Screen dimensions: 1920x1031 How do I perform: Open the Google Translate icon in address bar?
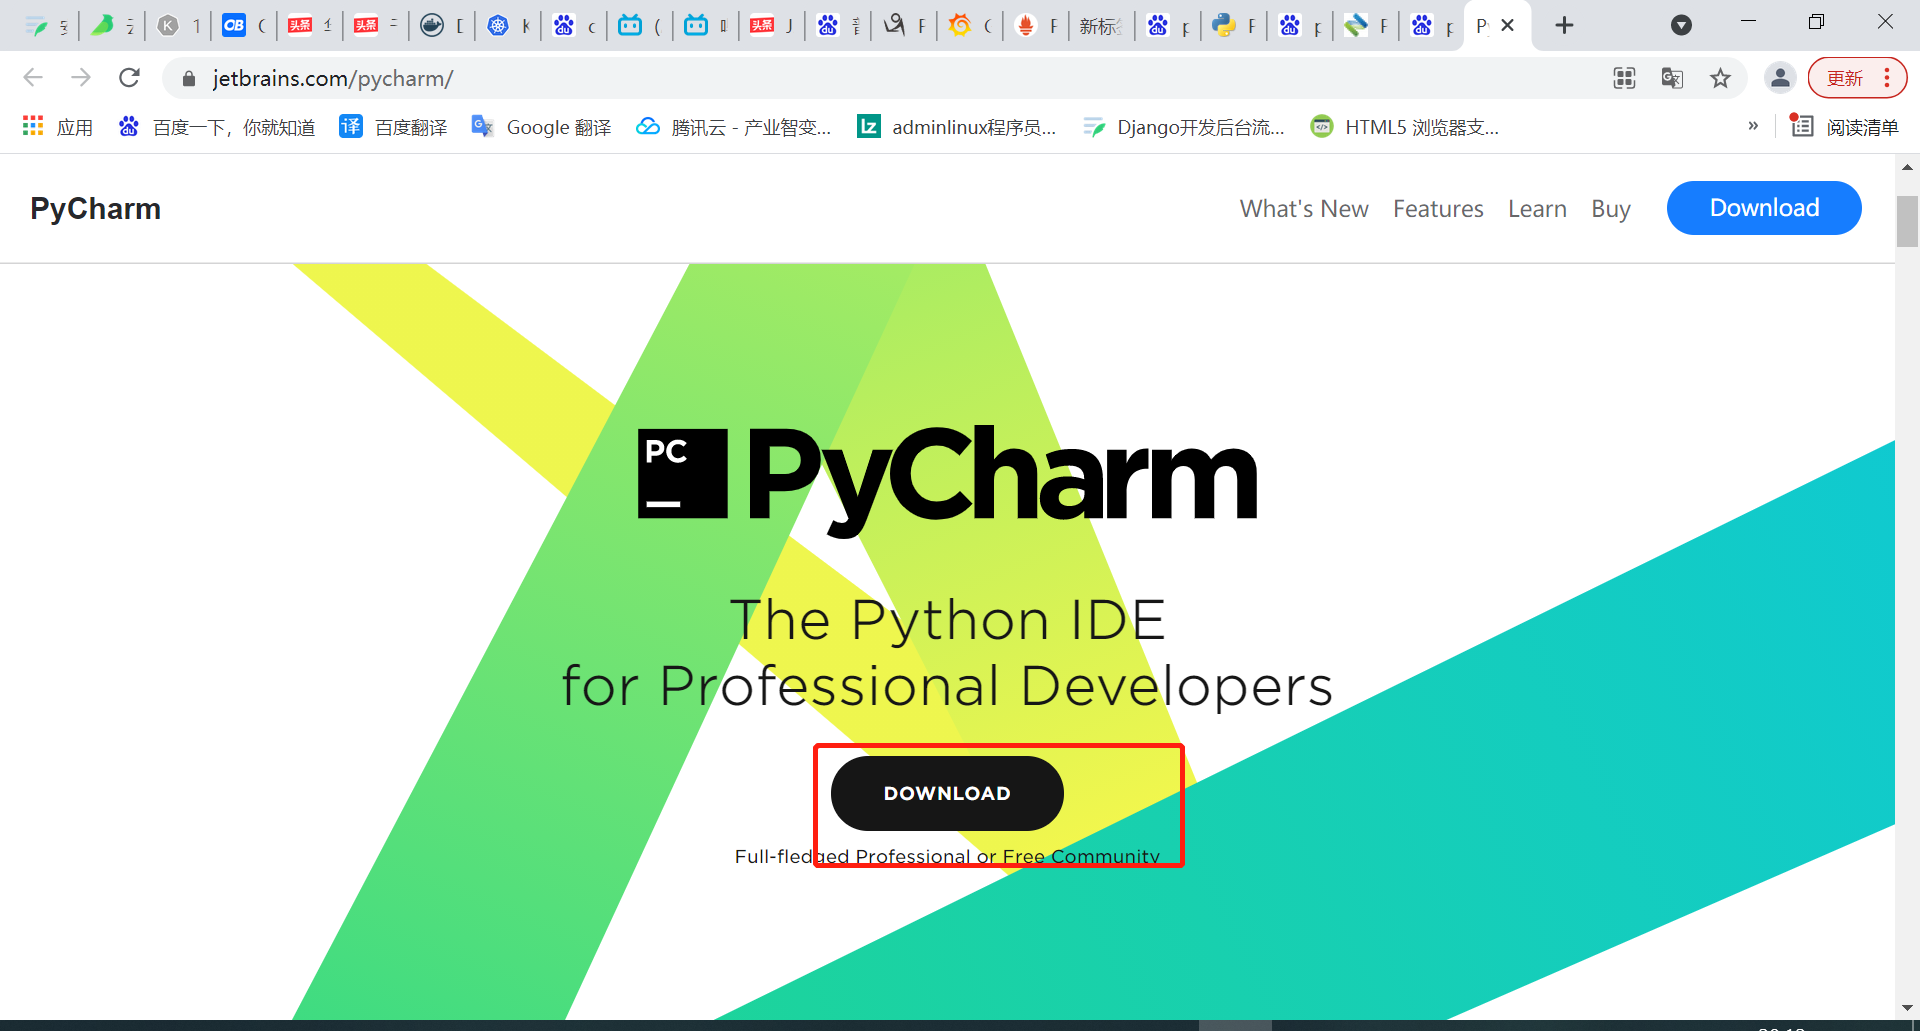[1672, 78]
